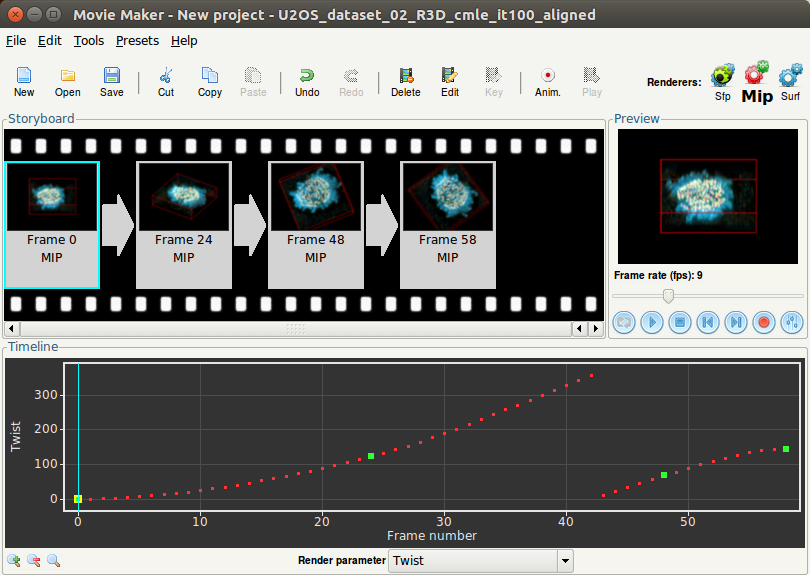
Task: Delete the selected keyframe
Action: 405,81
